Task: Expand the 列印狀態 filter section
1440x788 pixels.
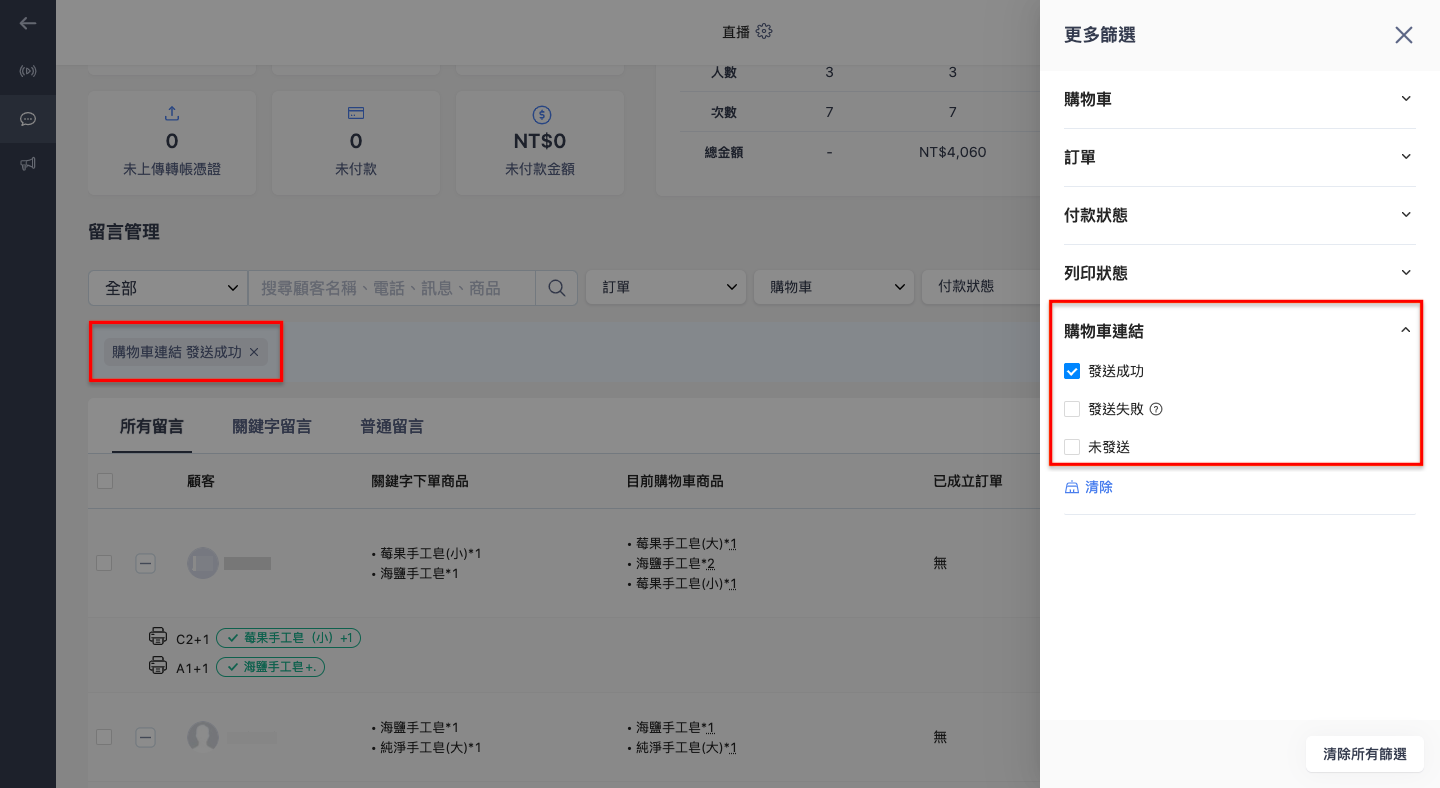Action: [1239, 273]
